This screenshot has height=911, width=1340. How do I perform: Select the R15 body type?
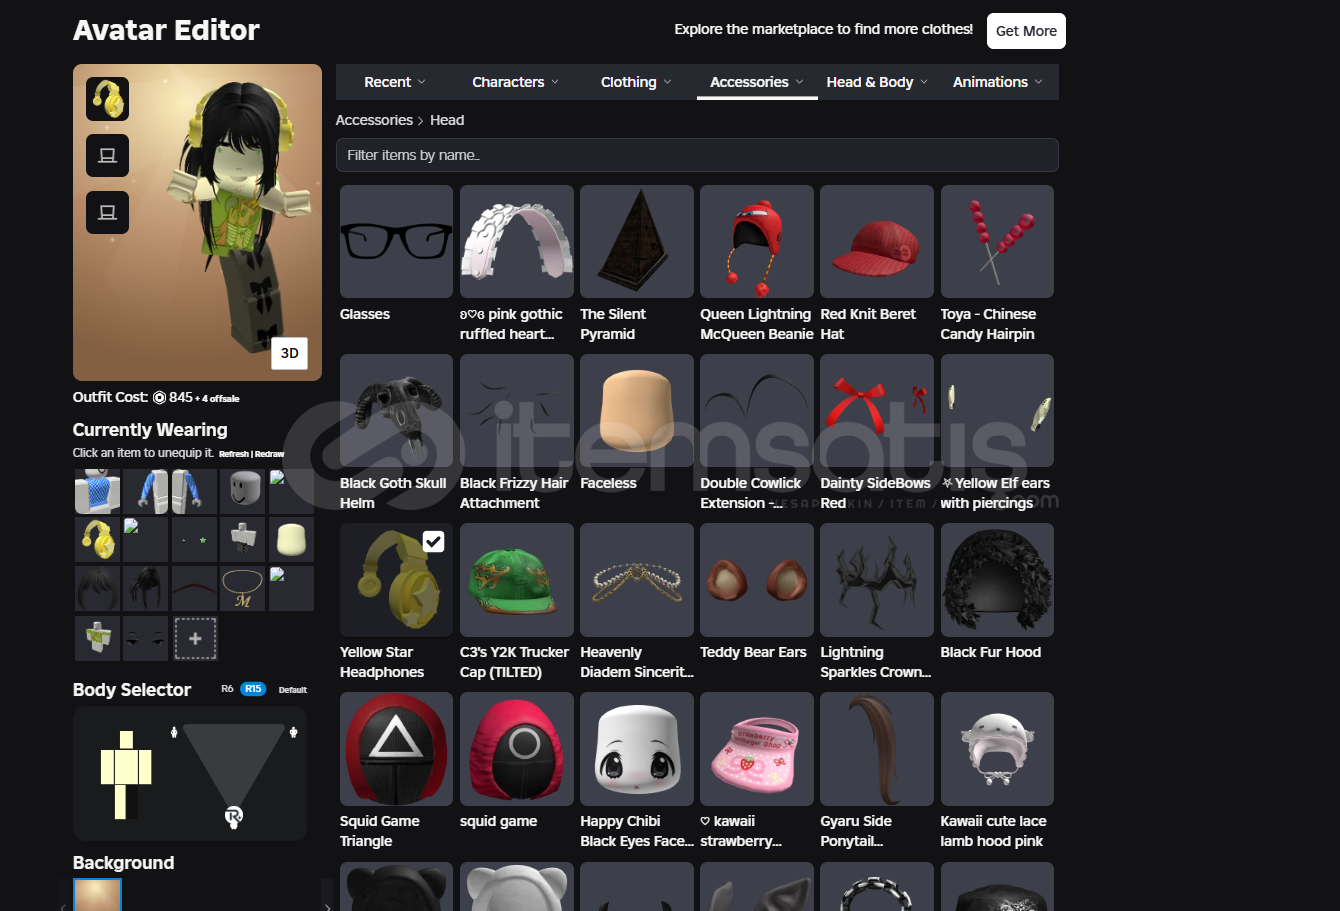tap(253, 689)
